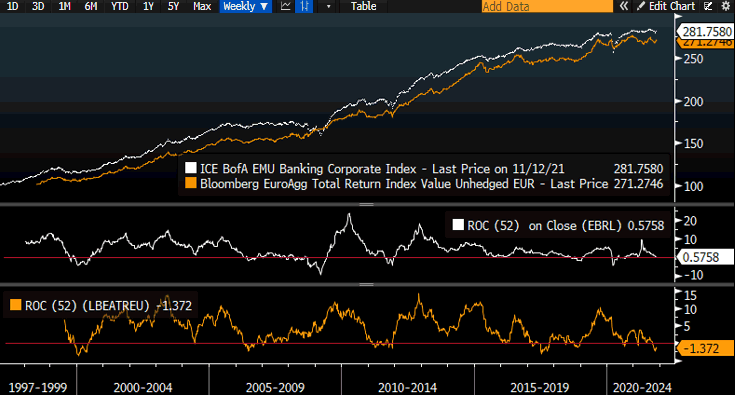The image size is (735, 395).
Task: Expand chart type dropdown arrow
Action: click(329, 7)
